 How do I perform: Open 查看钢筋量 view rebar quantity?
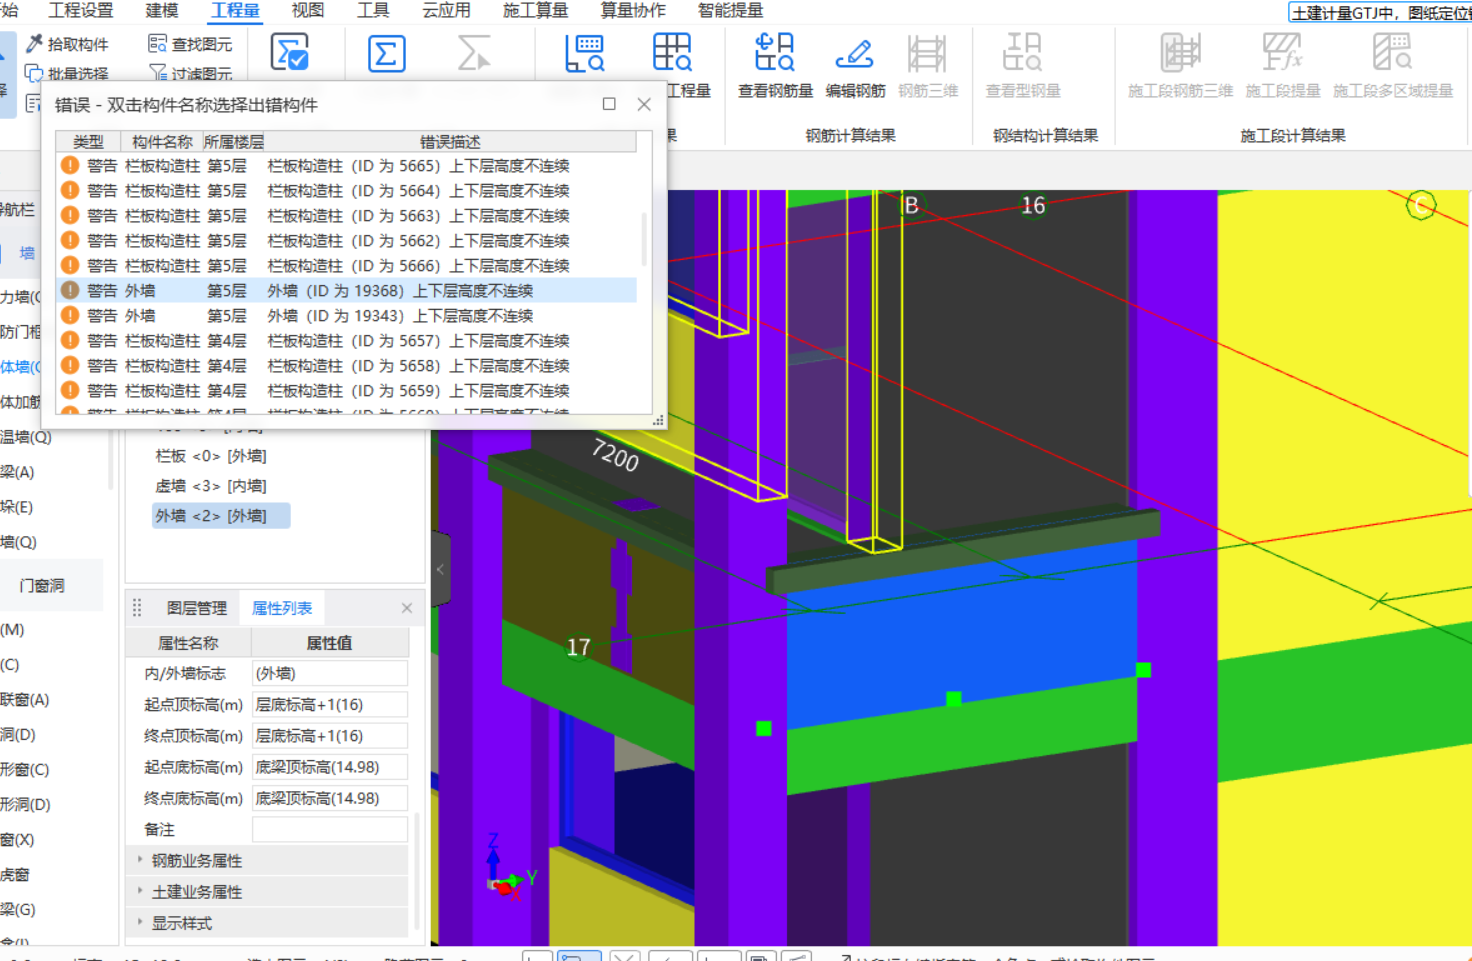[x=775, y=65]
